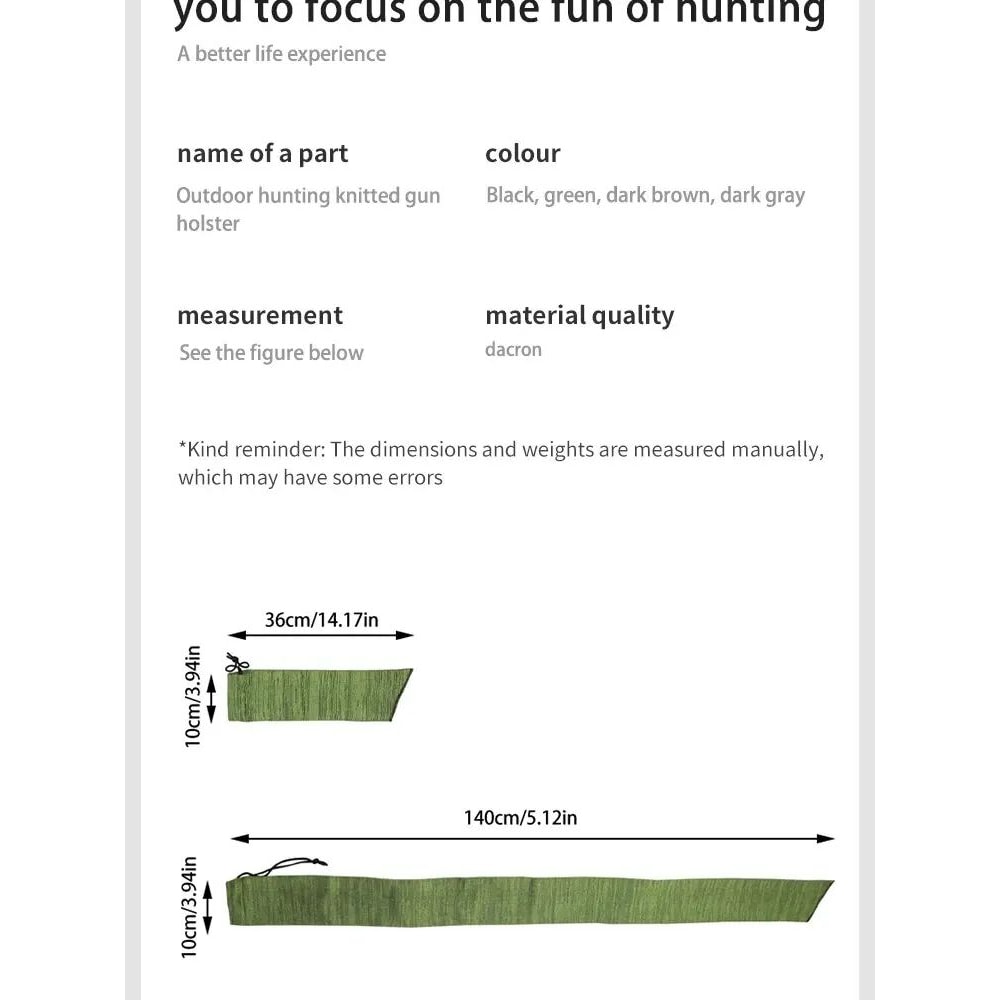The width and height of the screenshot is (1000, 1000).
Task: Select the long green gun sleeve image
Action: point(530,902)
